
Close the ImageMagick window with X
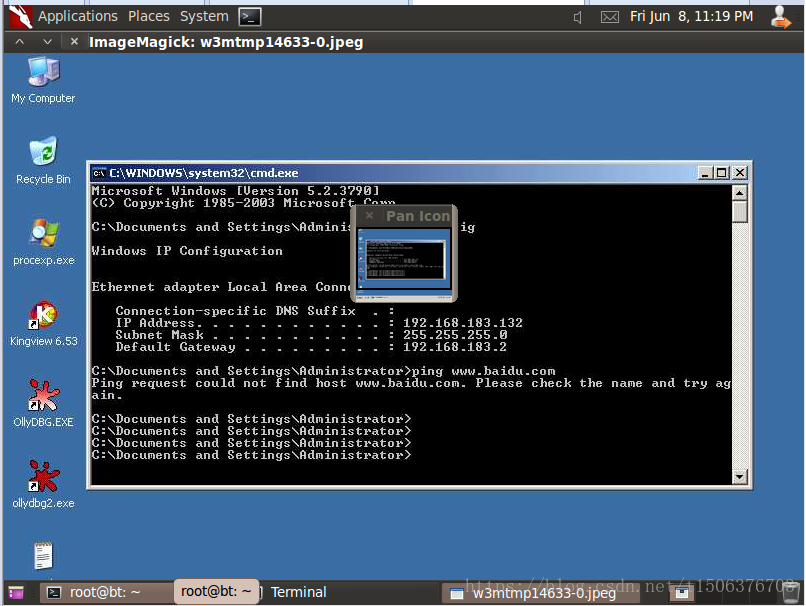pos(74,41)
